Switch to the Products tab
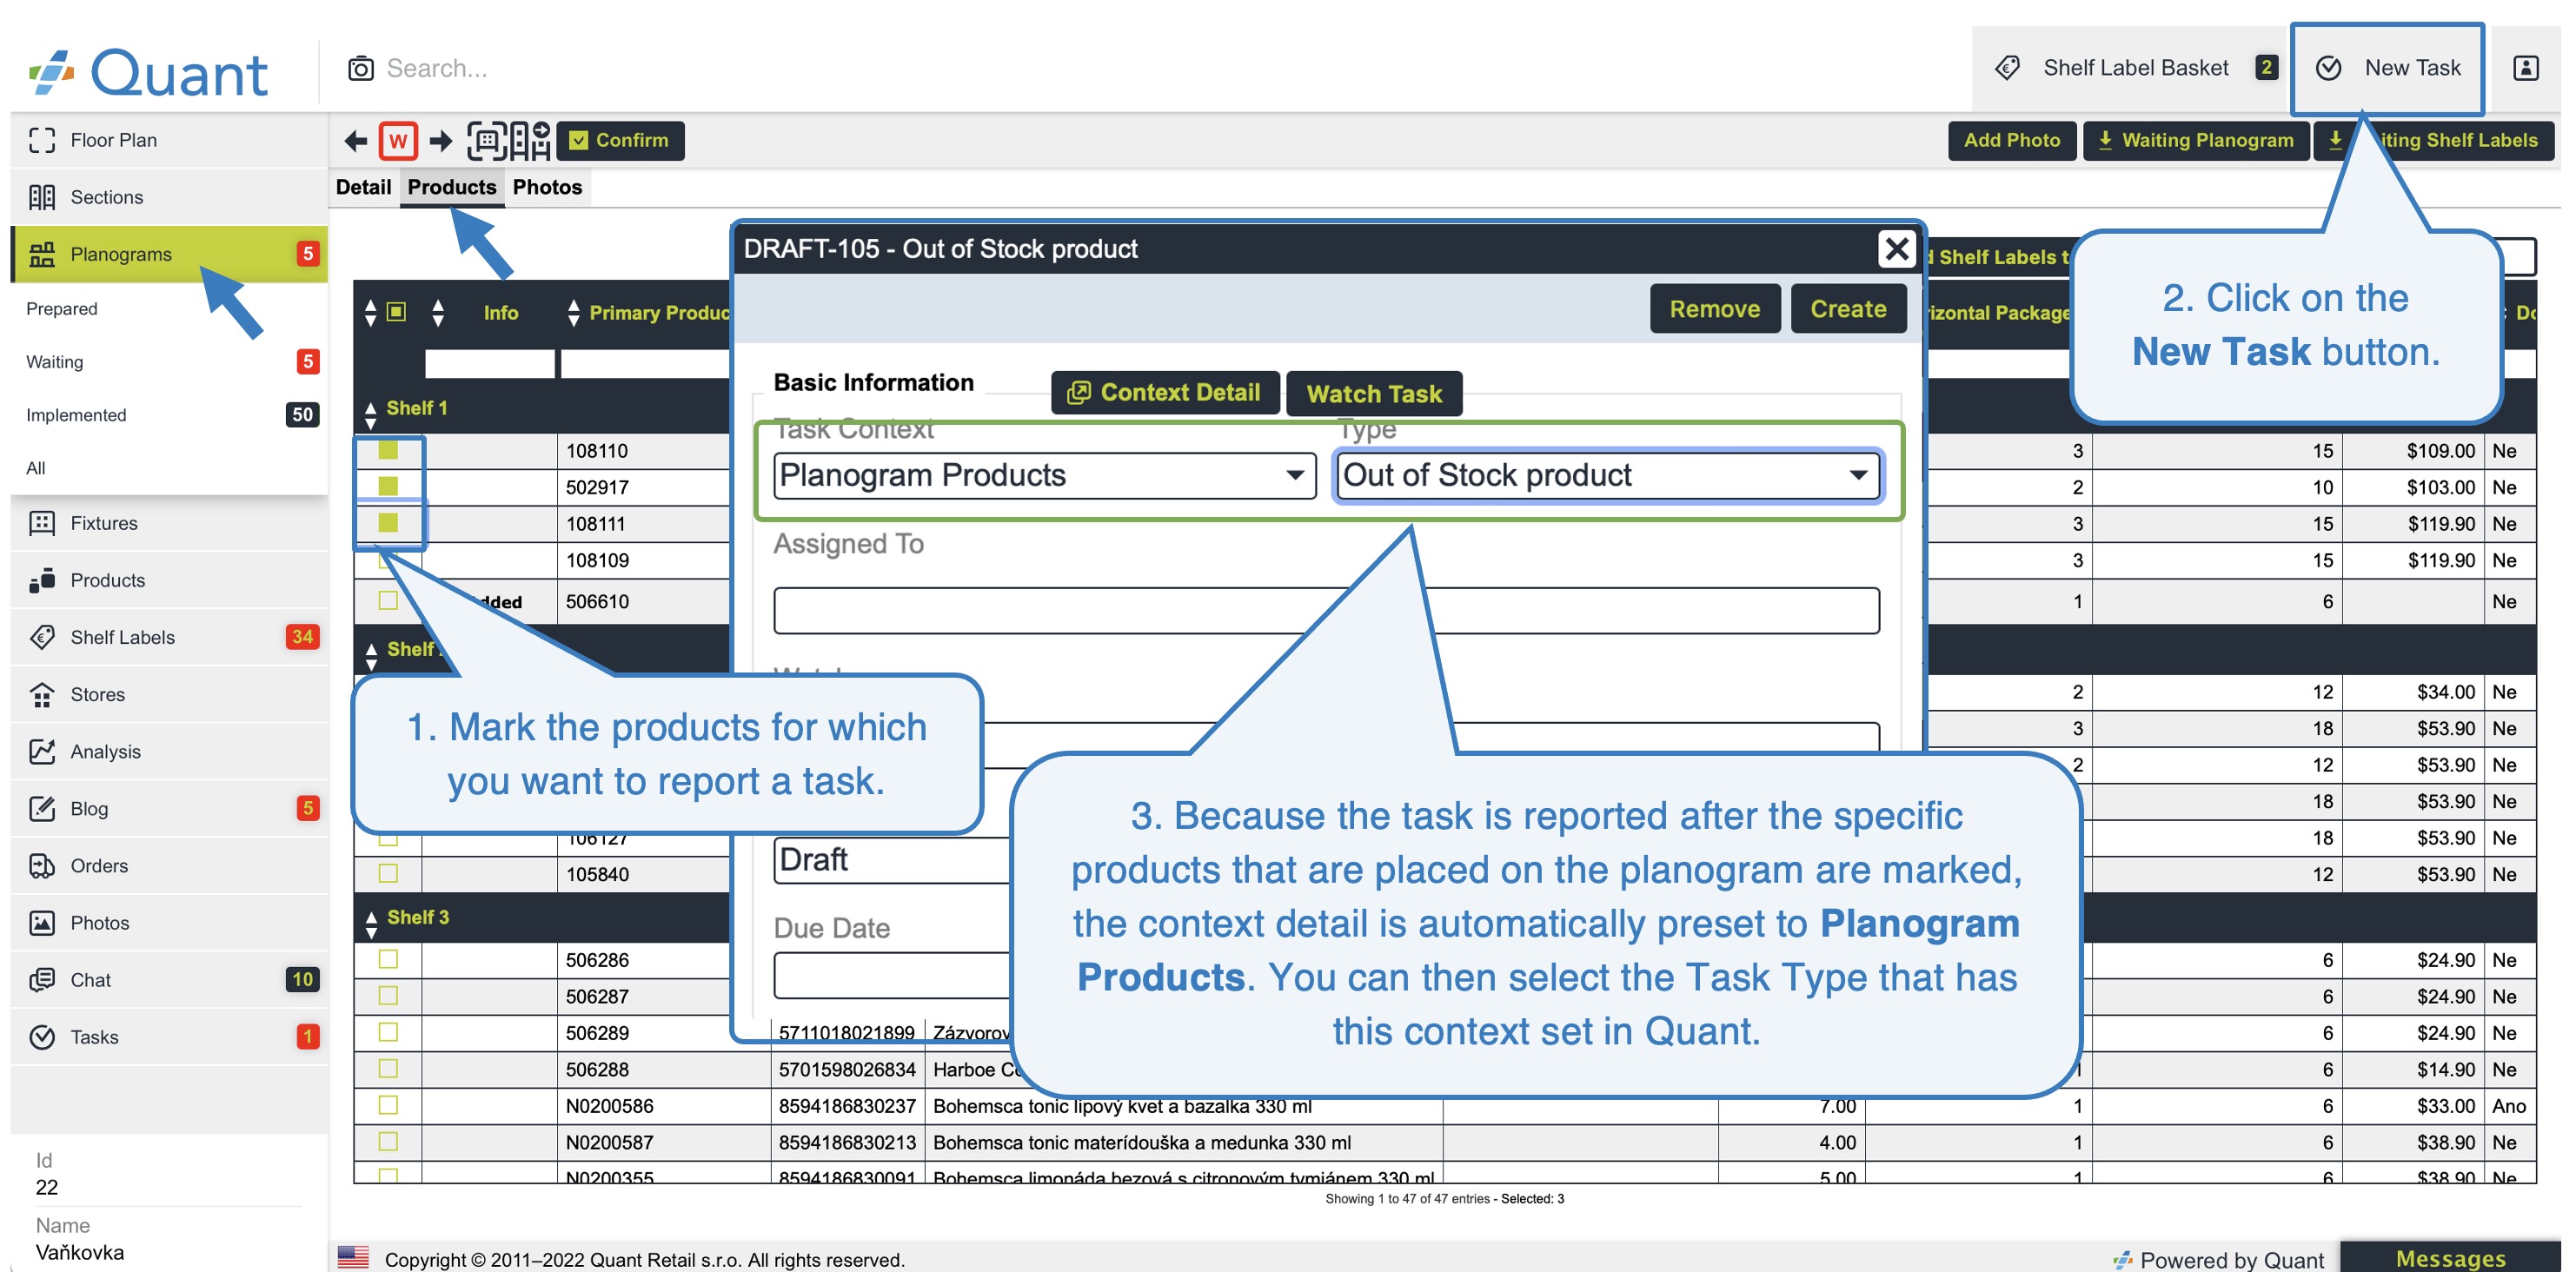The width and height of the screenshot is (2576, 1272). click(x=452, y=187)
